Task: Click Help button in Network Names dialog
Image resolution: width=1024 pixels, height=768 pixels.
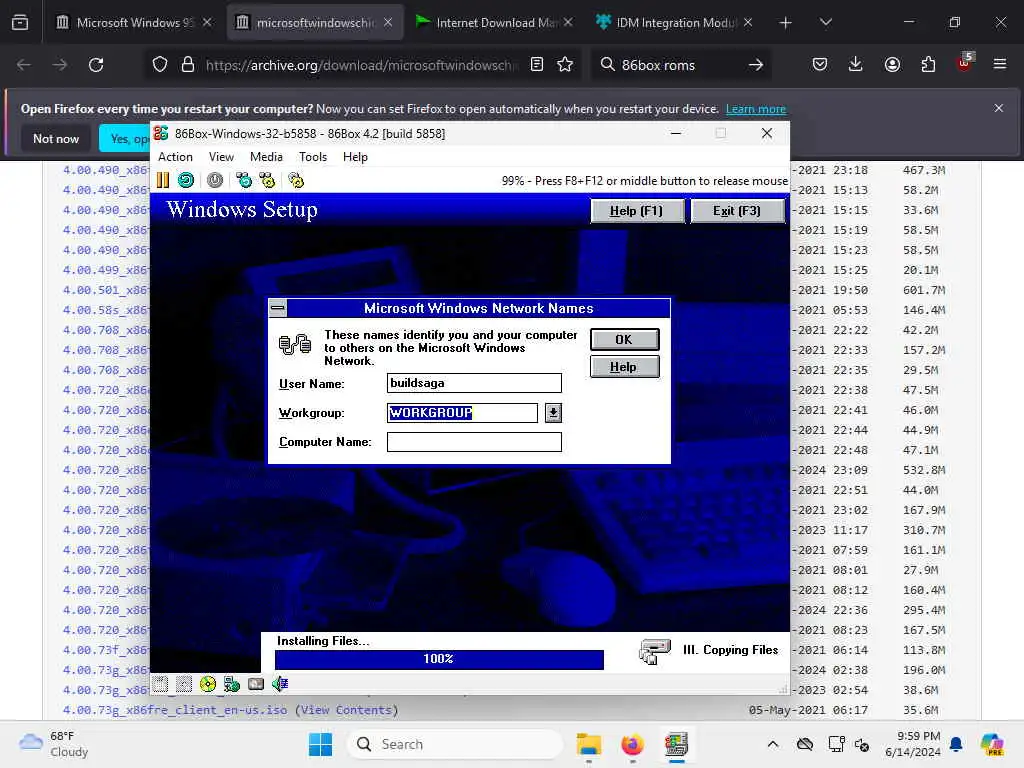Action: click(x=624, y=367)
